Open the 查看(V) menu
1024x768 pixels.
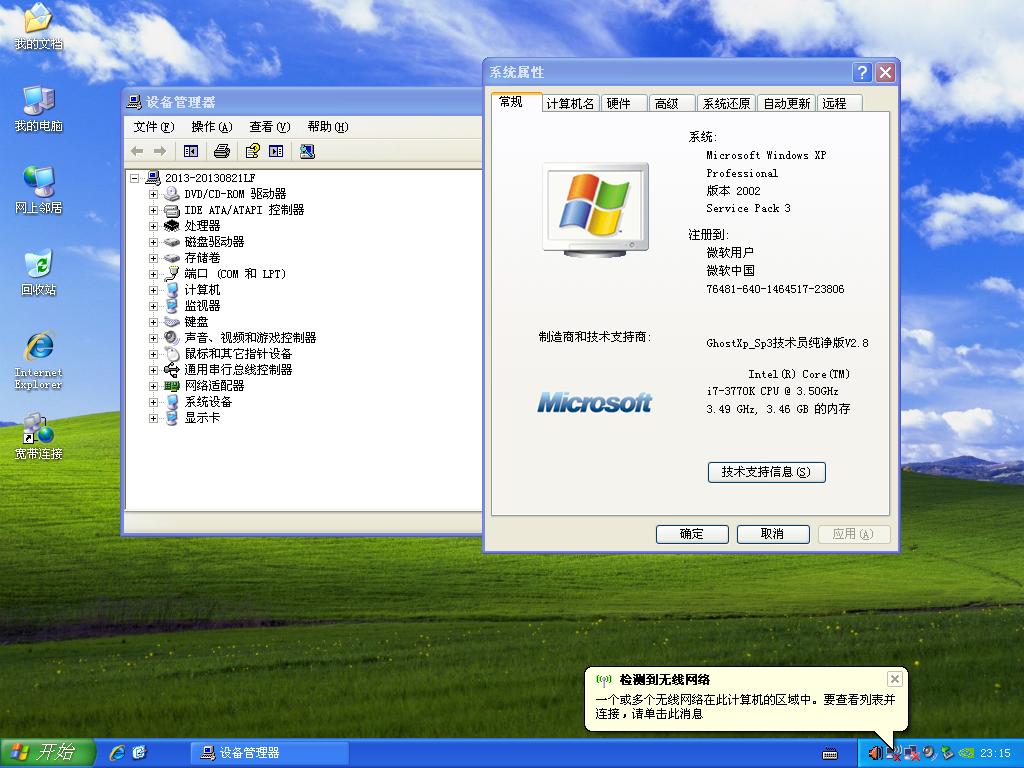point(270,127)
